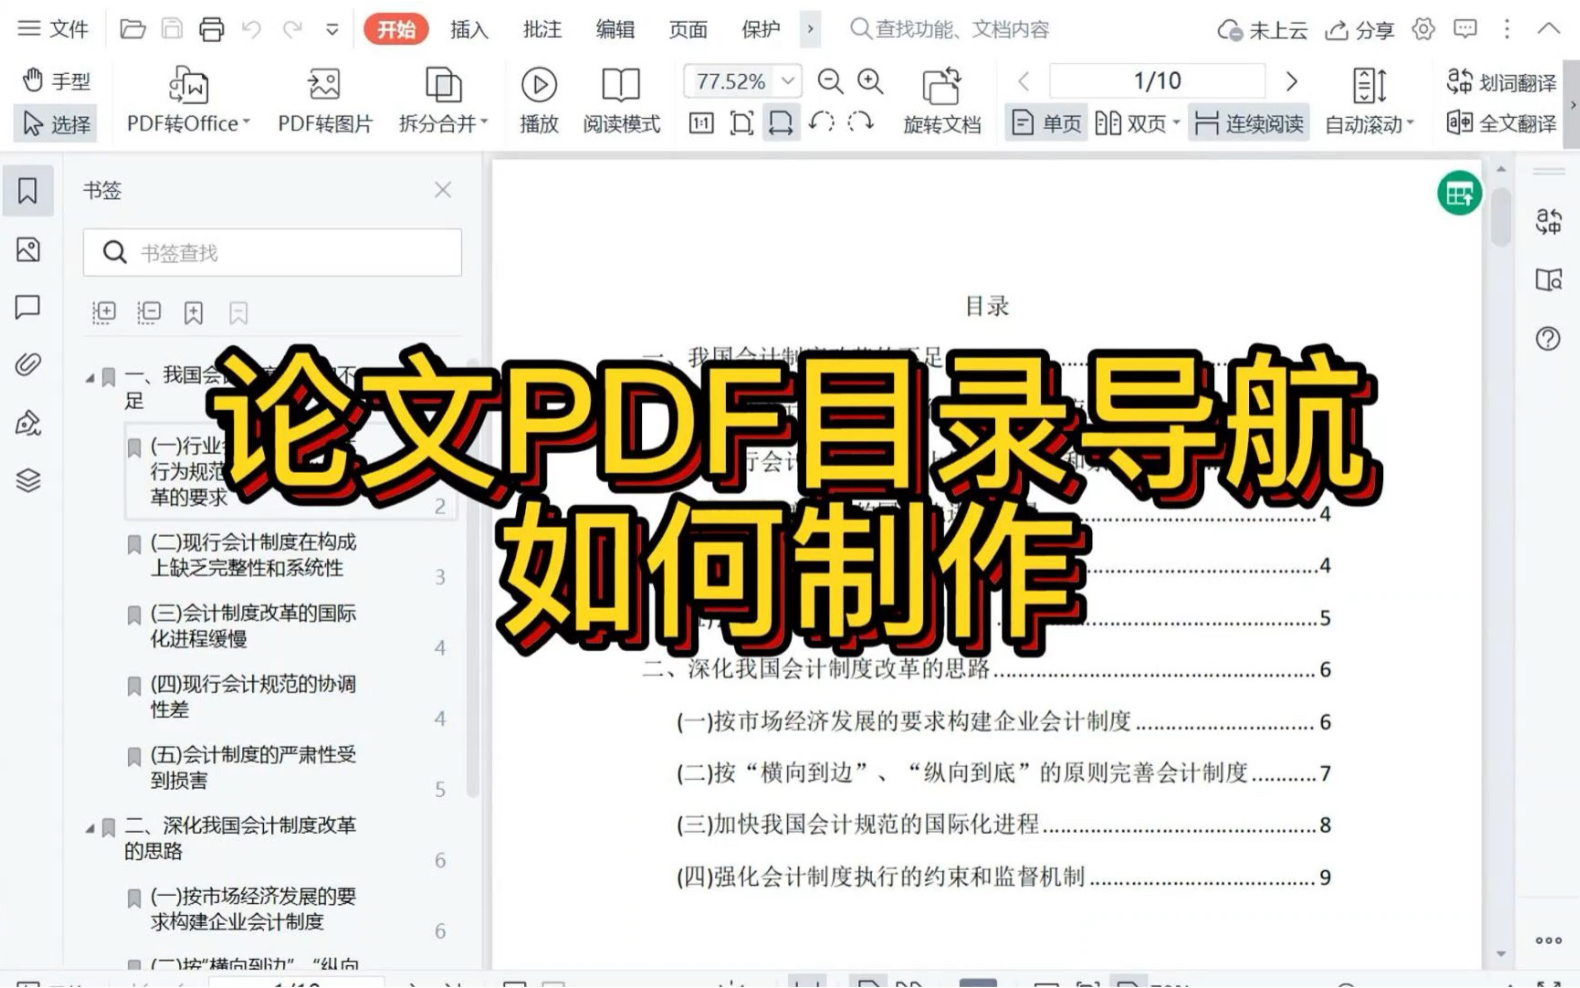The height and width of the screenshot is (988, 1580).
Task: Open the 自动滚动 dropdown
Action: click(1369, 100)
